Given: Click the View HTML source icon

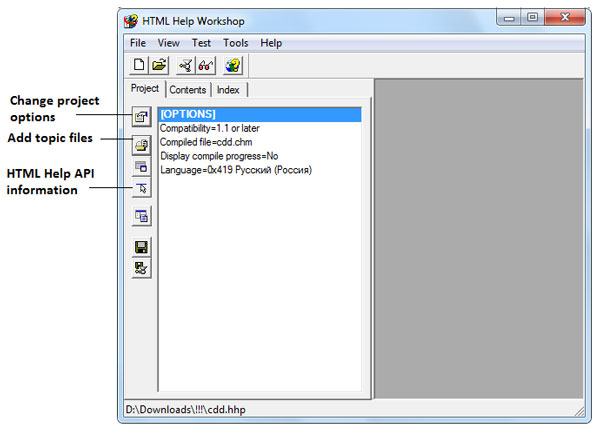Looking at the screenshot, I should pos(142,215).
